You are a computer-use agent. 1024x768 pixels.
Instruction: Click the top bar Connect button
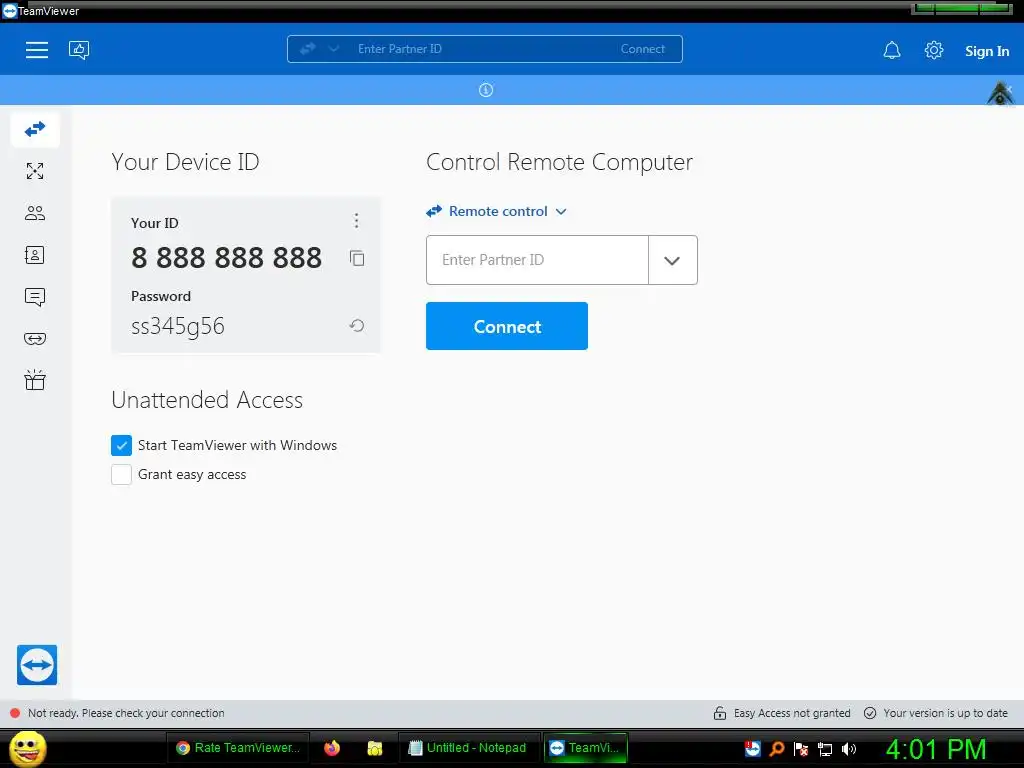click(x=643, y=49)
